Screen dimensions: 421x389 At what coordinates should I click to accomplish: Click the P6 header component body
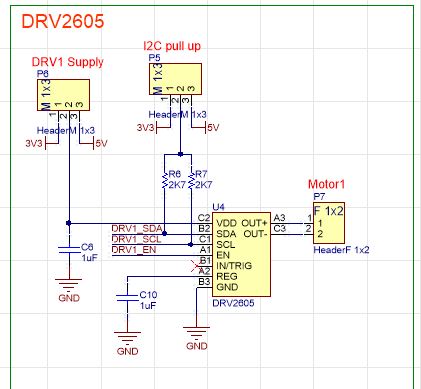pos(63,95)
